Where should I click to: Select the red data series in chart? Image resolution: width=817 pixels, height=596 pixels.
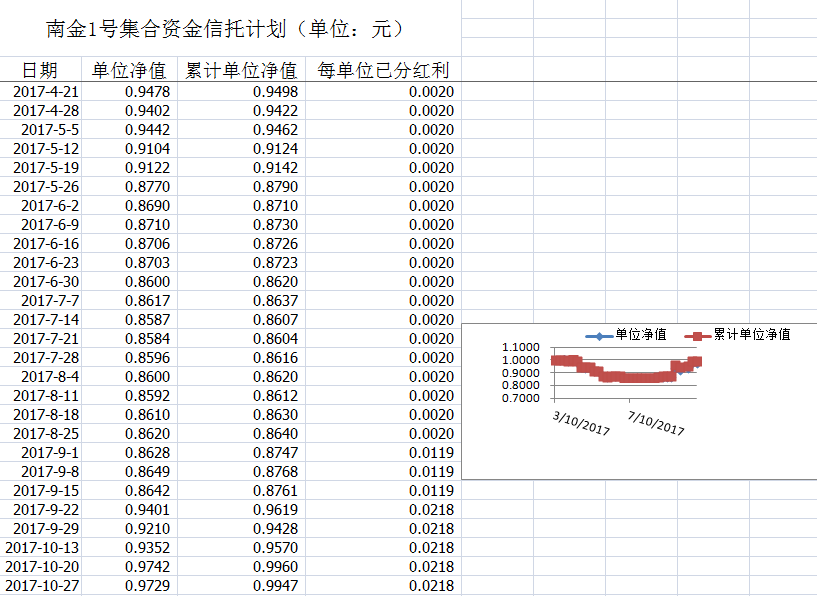tap(620, 377)
